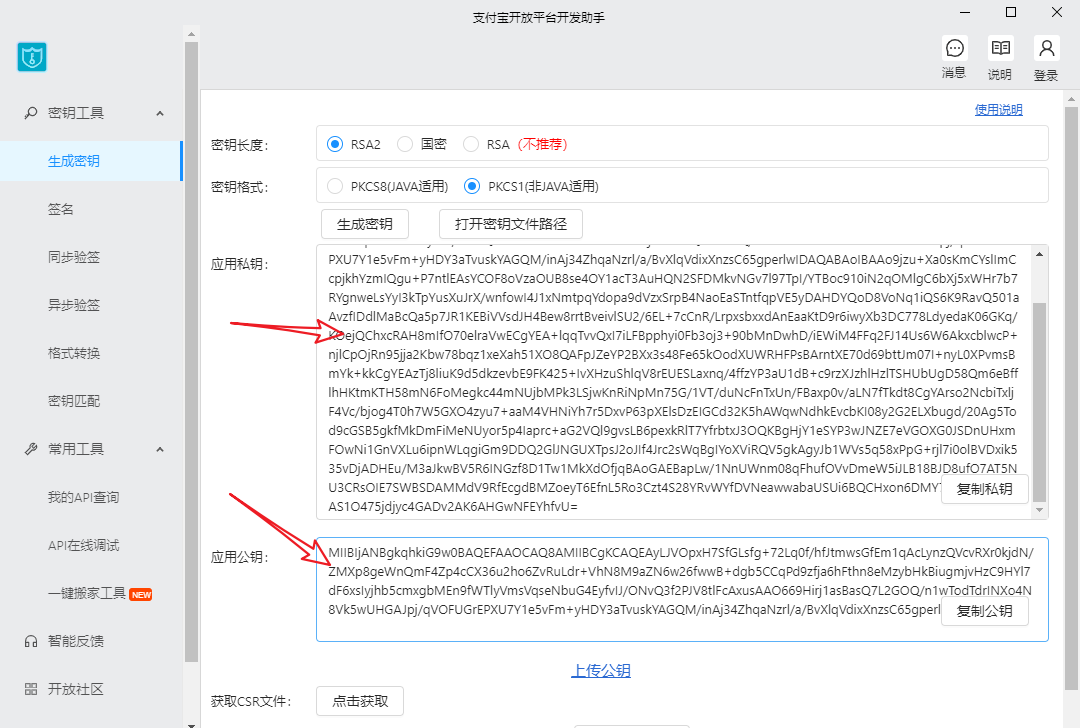Select the 国密 key length option
The height and width of the screenshot is (728, 1080).
pos(405,144)
